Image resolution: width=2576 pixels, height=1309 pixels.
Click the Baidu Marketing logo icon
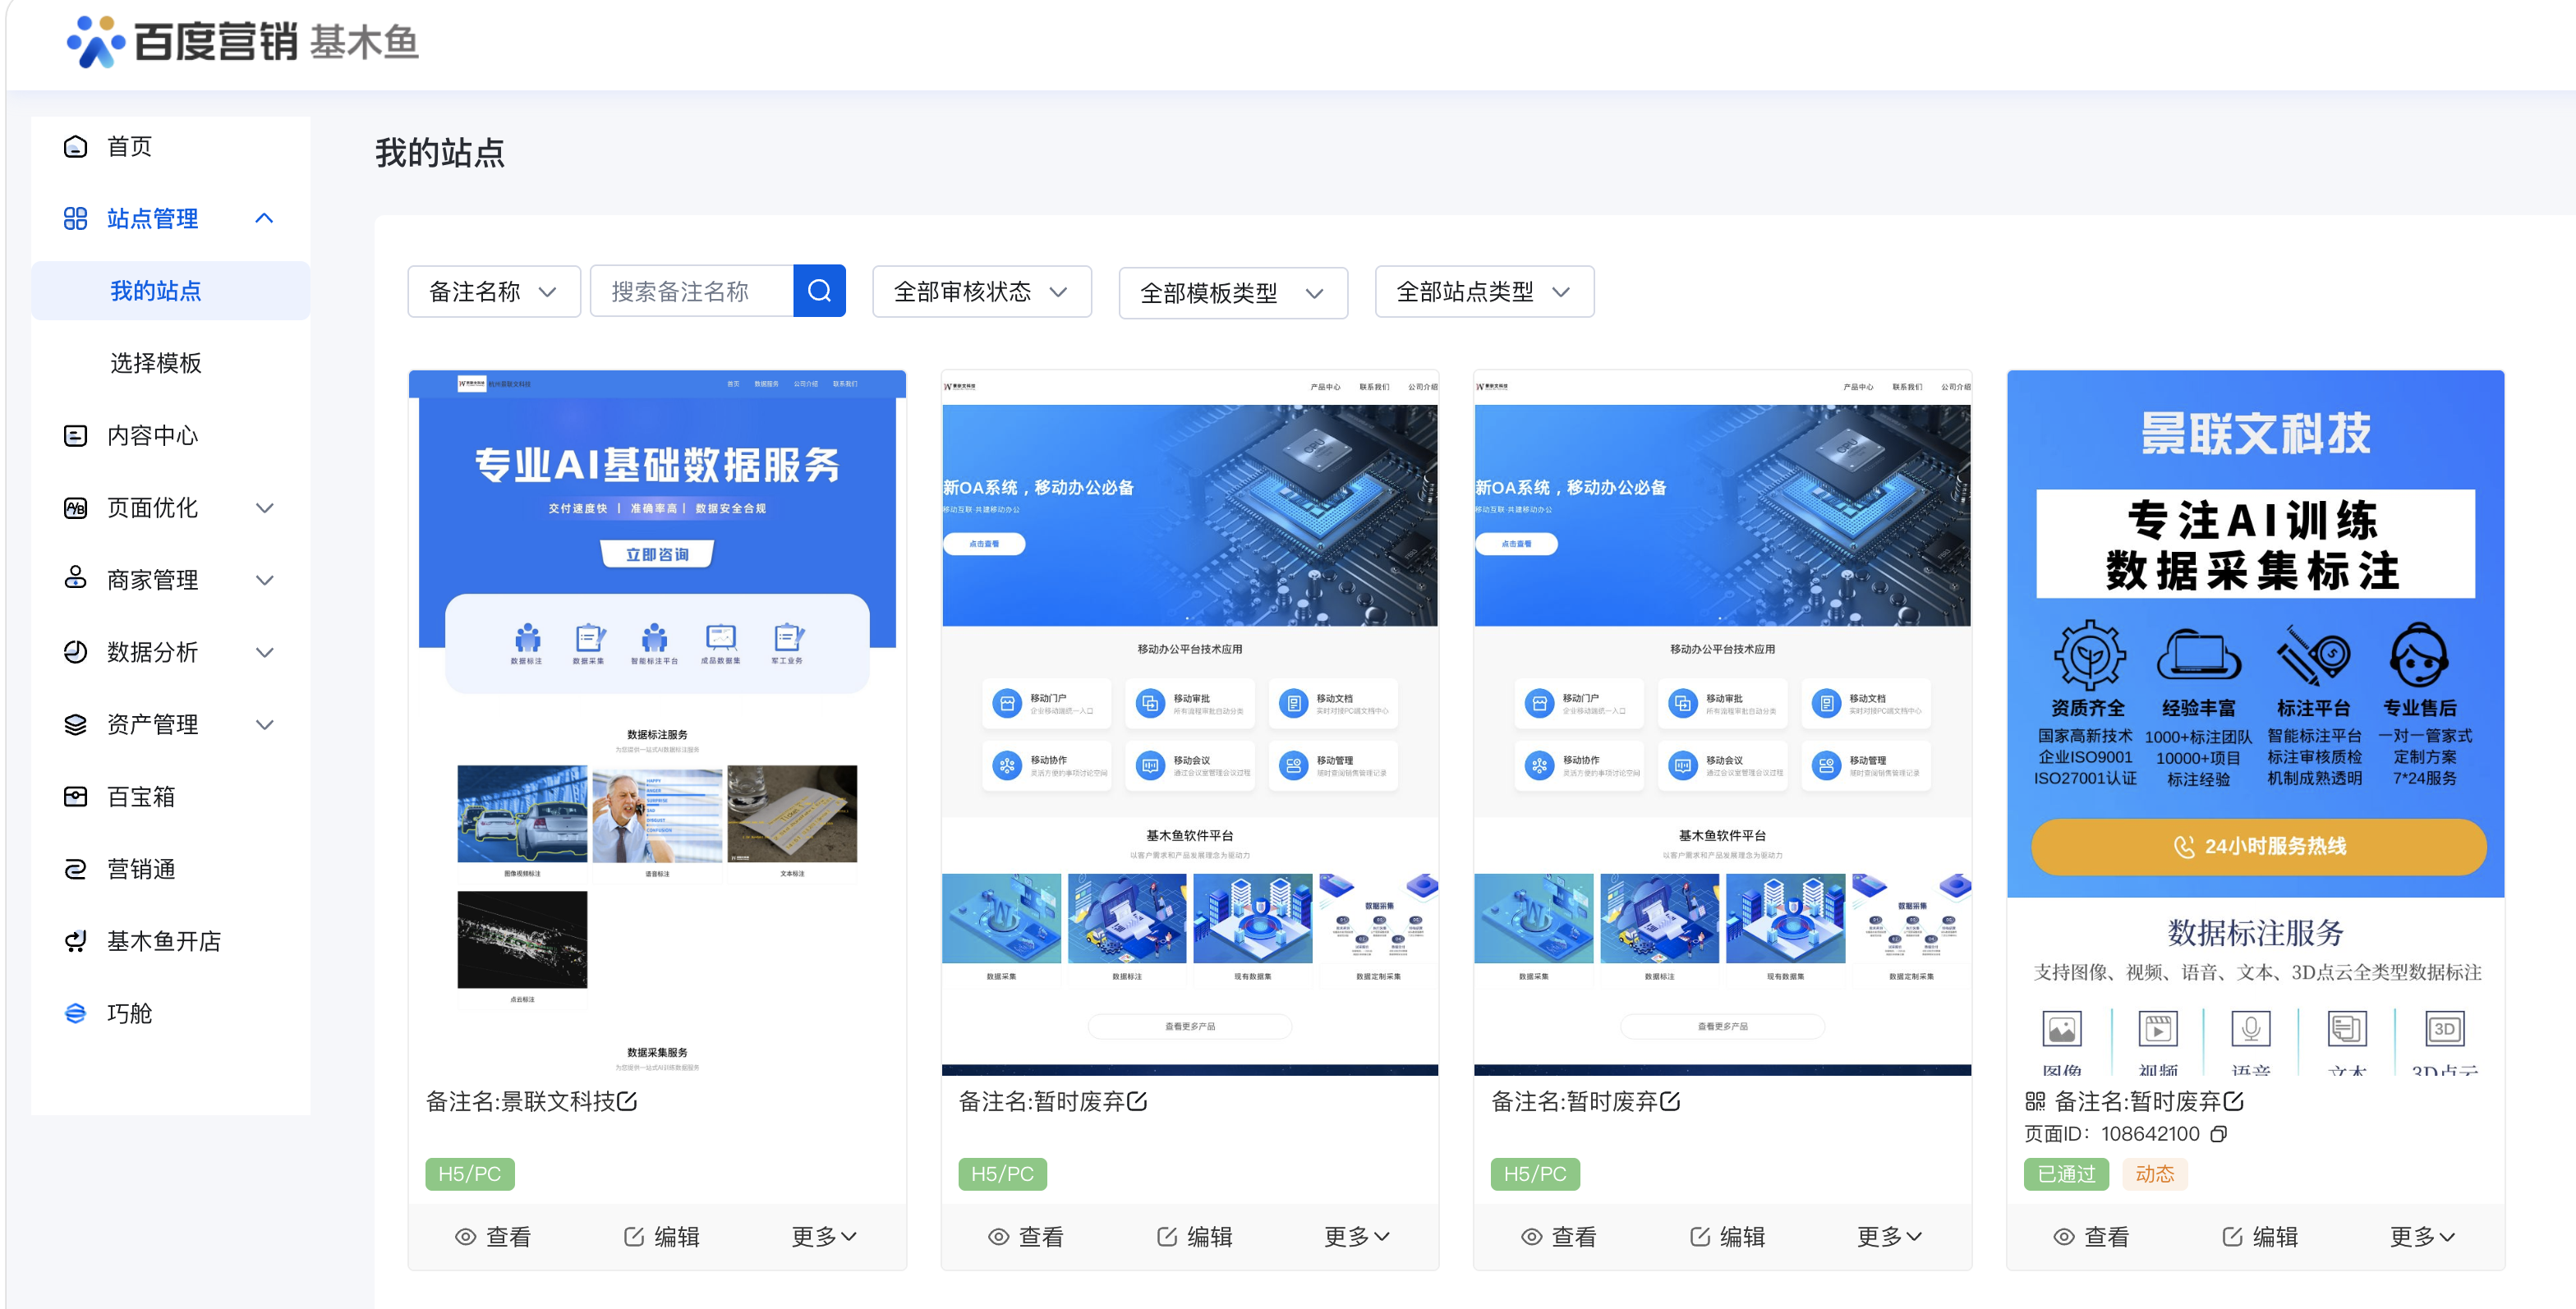(x=95, y=42)
